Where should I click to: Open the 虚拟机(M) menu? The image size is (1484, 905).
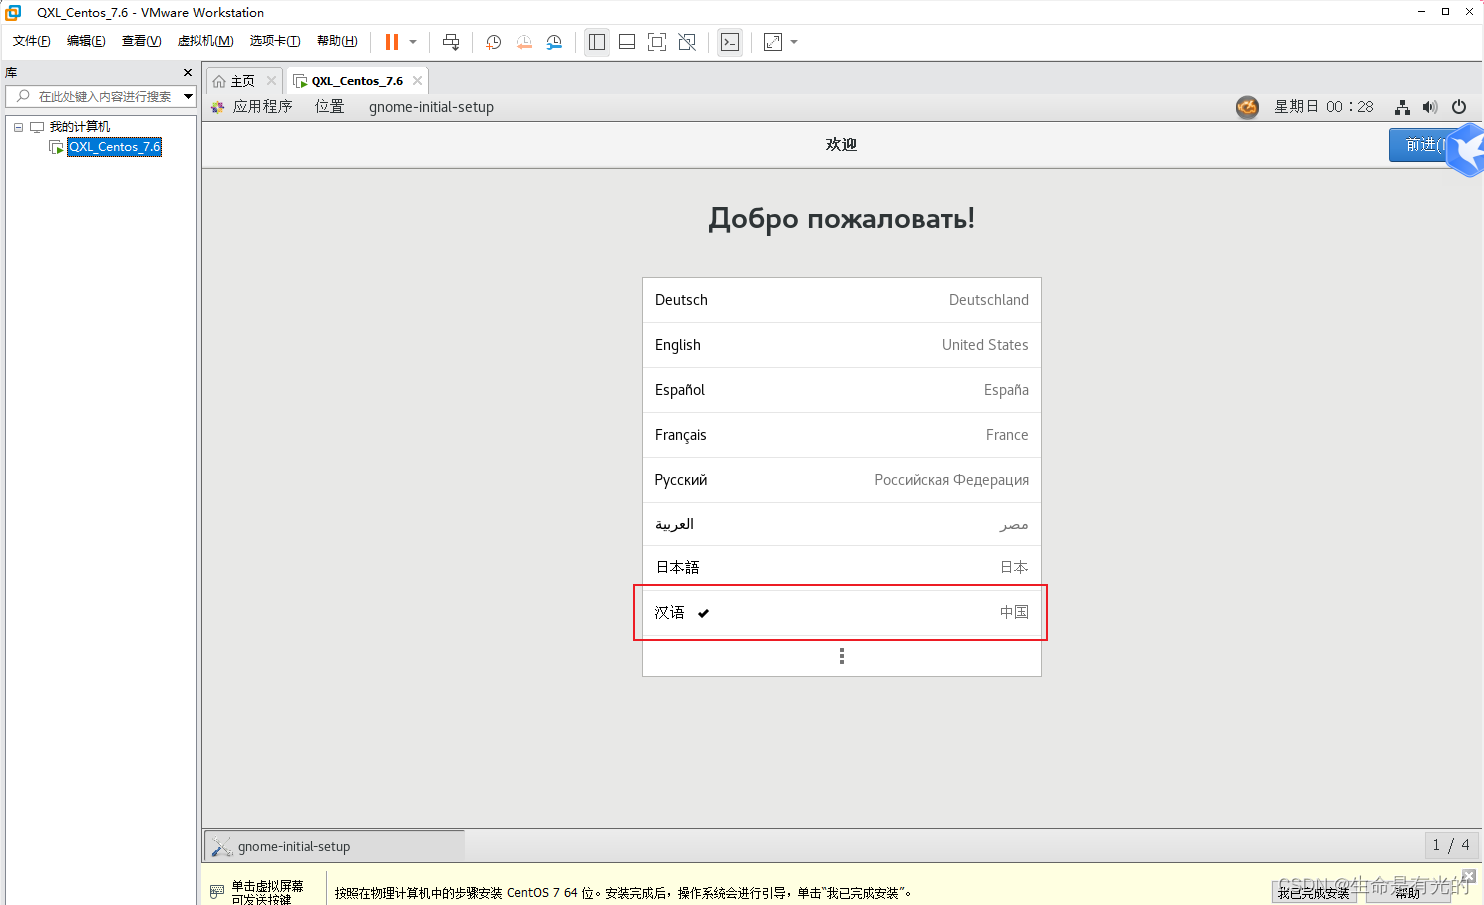(205, 41)
